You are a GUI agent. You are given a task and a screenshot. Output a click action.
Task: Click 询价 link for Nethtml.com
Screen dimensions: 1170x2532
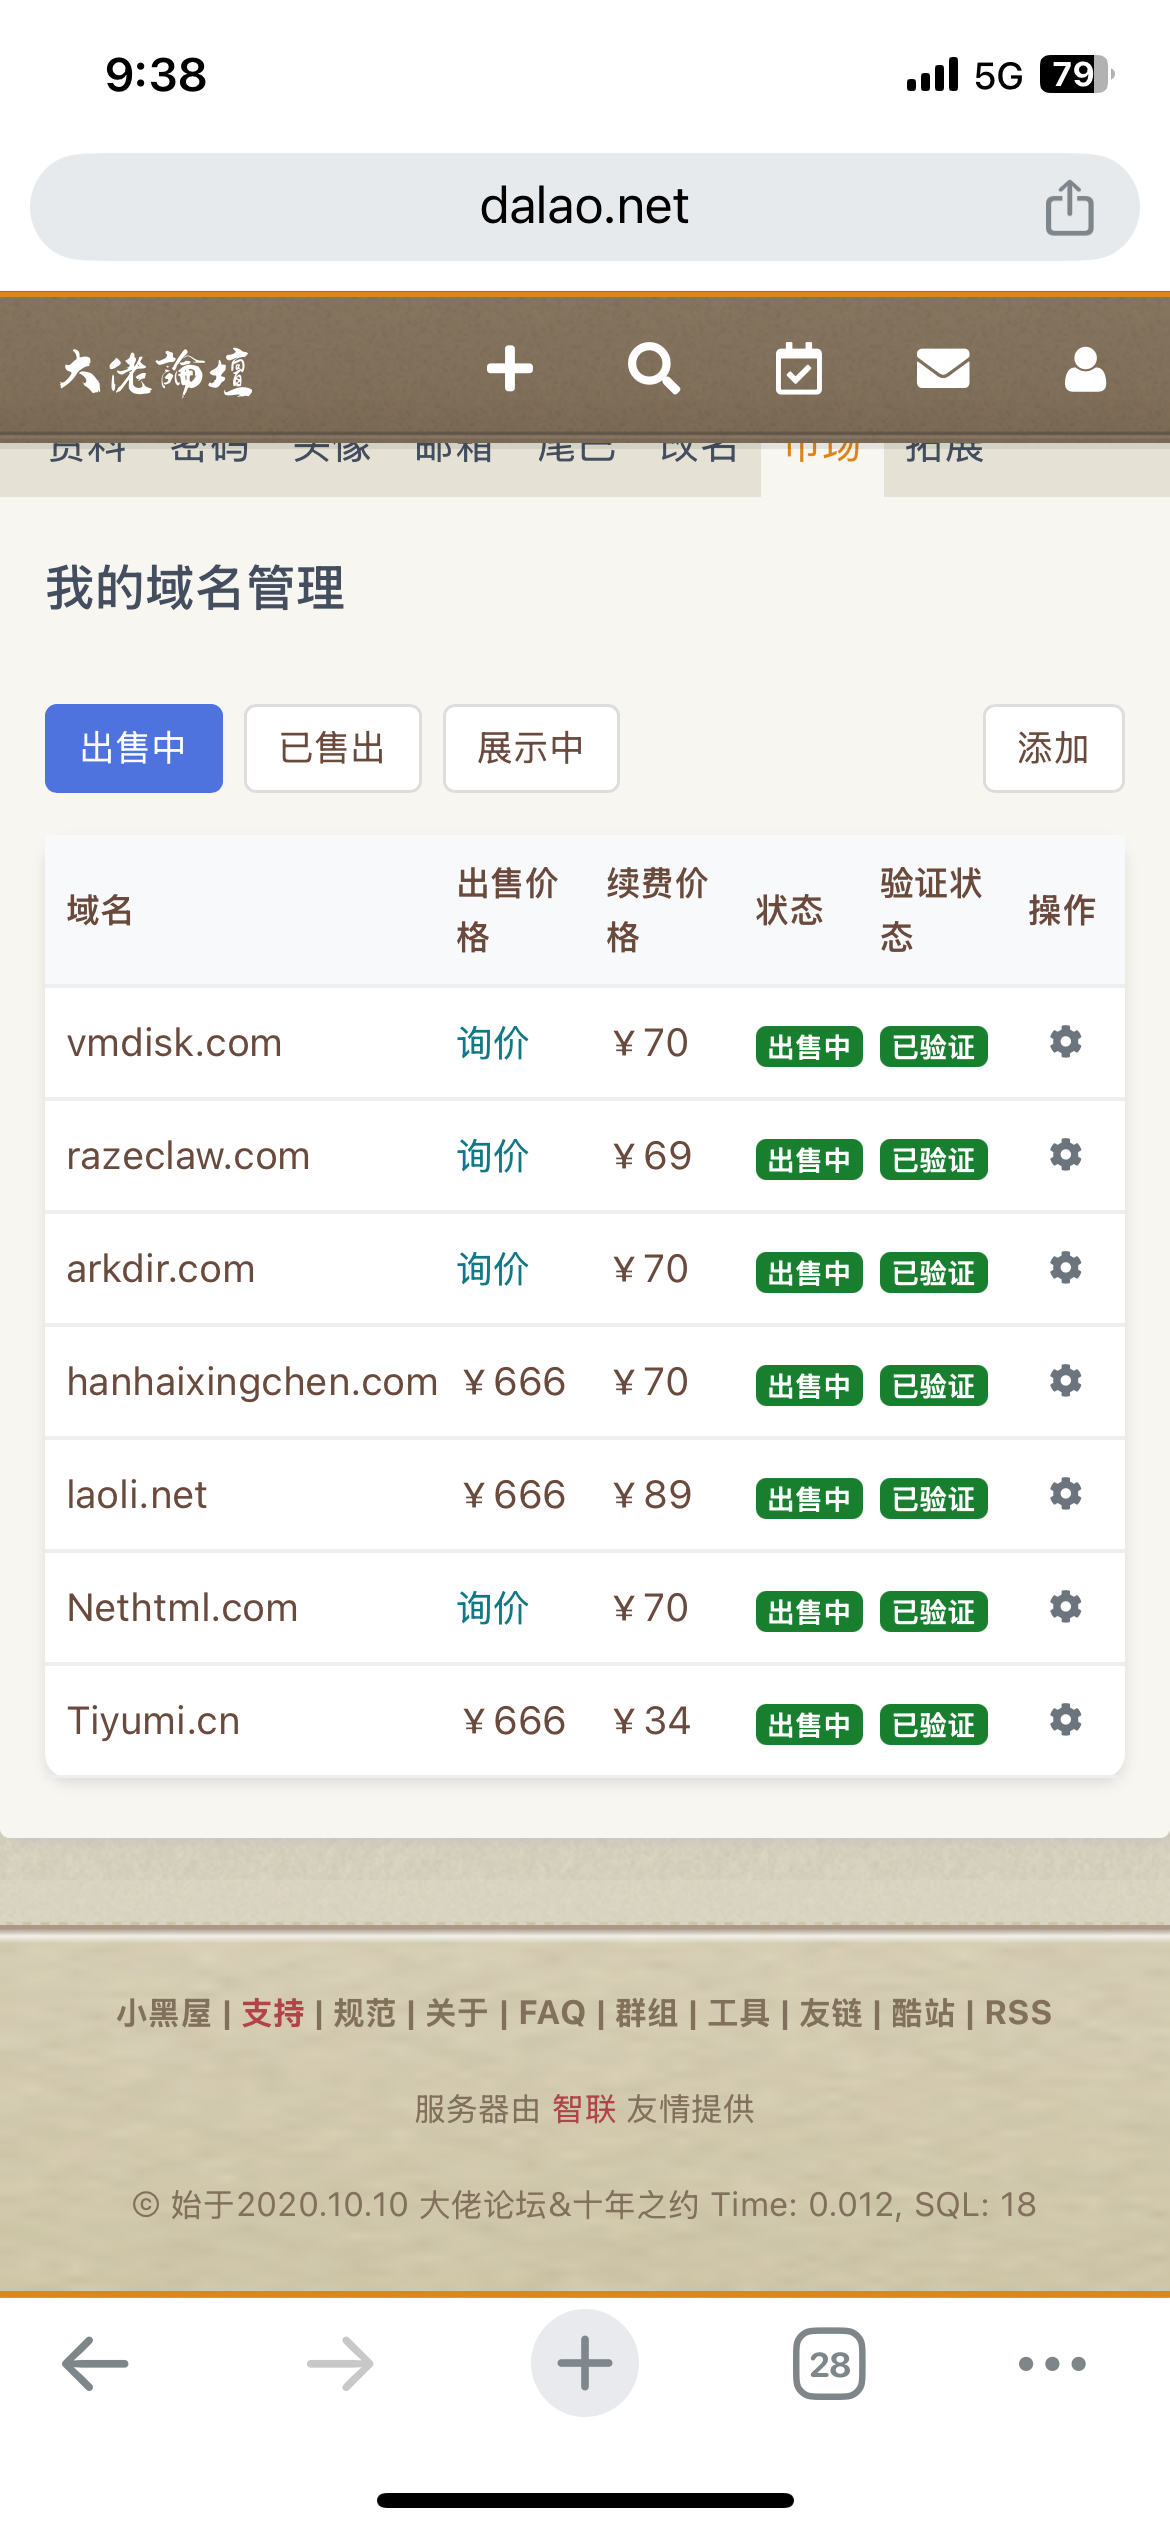493,1608
